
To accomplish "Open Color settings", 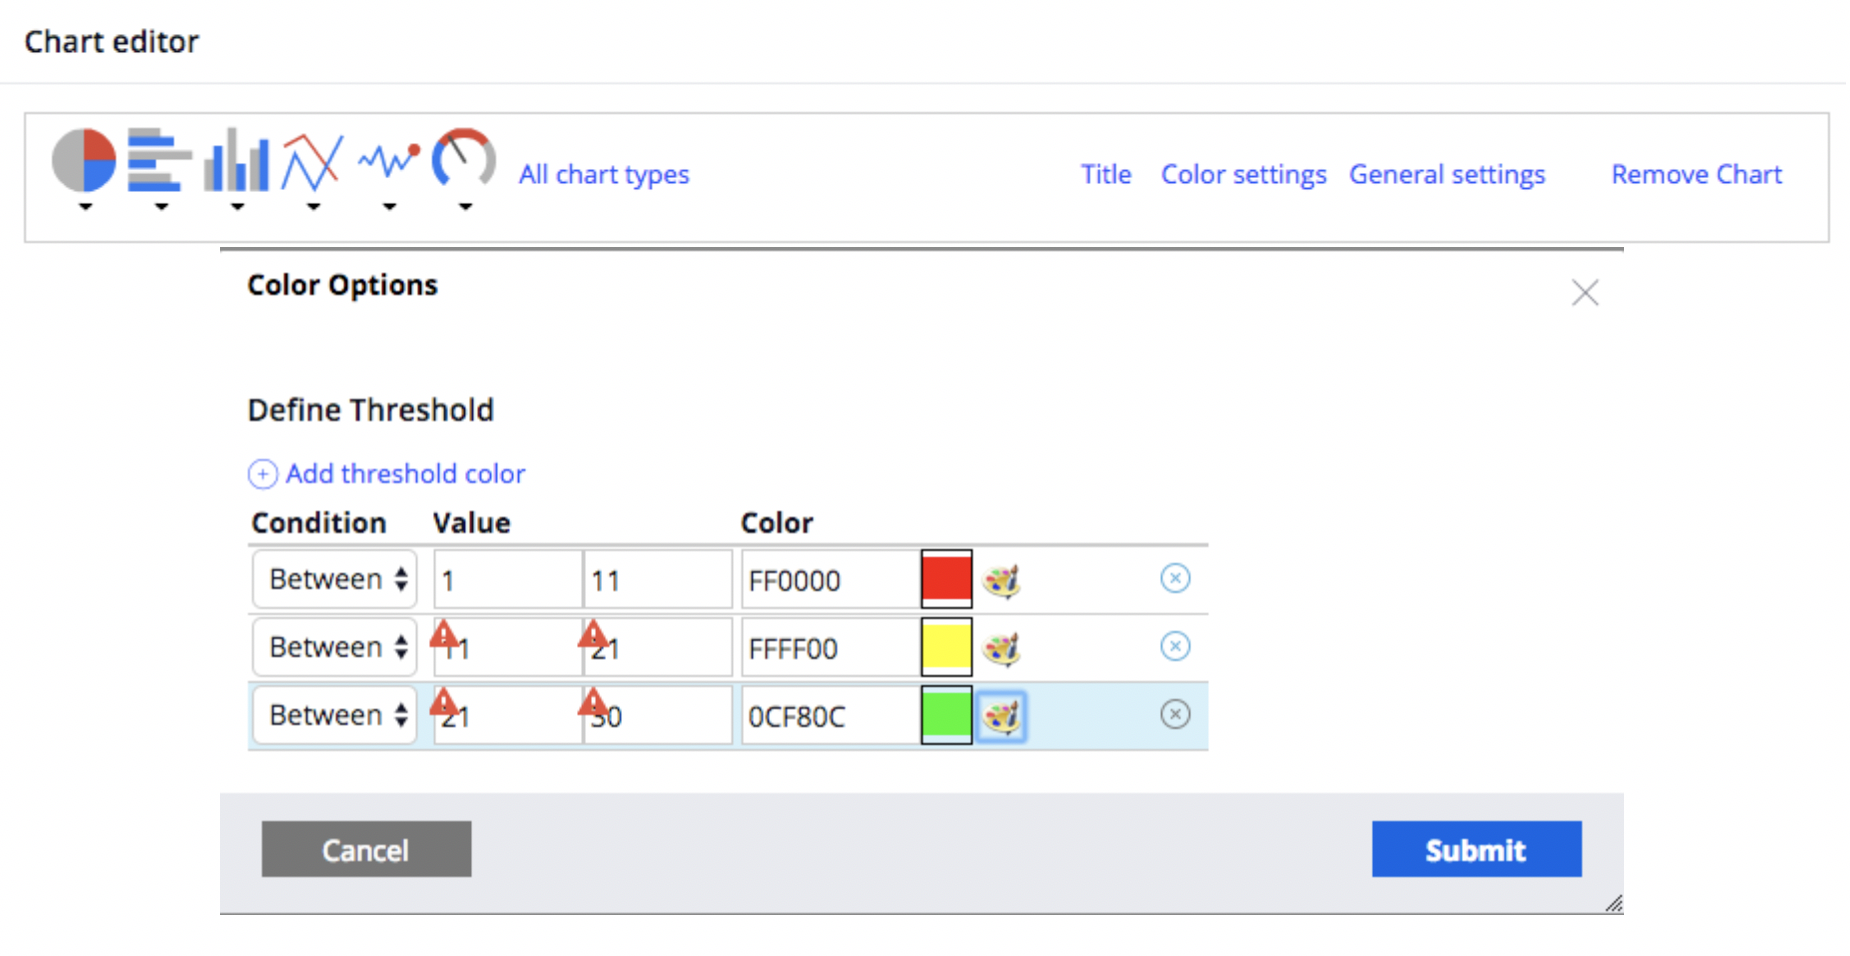I will click(x=1243, y=175).
